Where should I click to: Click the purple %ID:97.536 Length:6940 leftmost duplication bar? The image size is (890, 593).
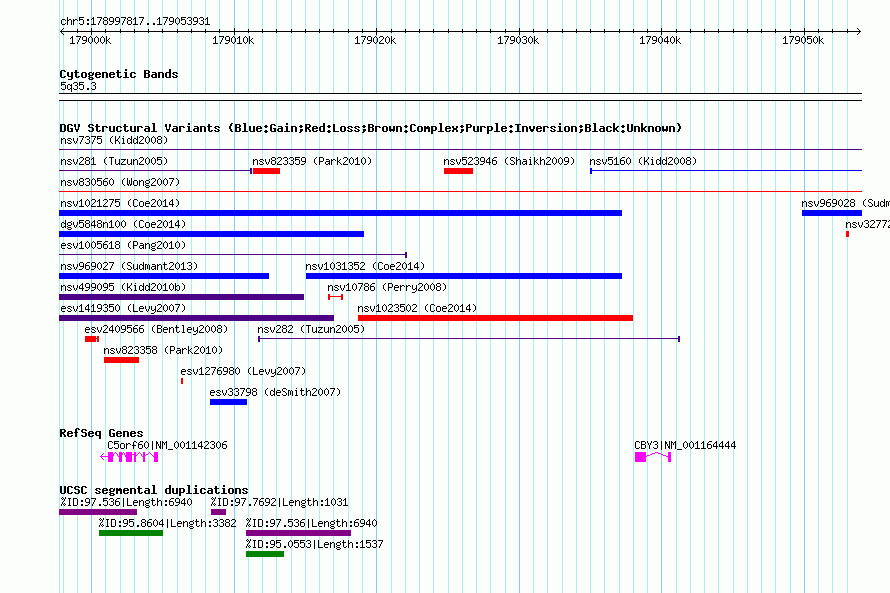[98, 512]
